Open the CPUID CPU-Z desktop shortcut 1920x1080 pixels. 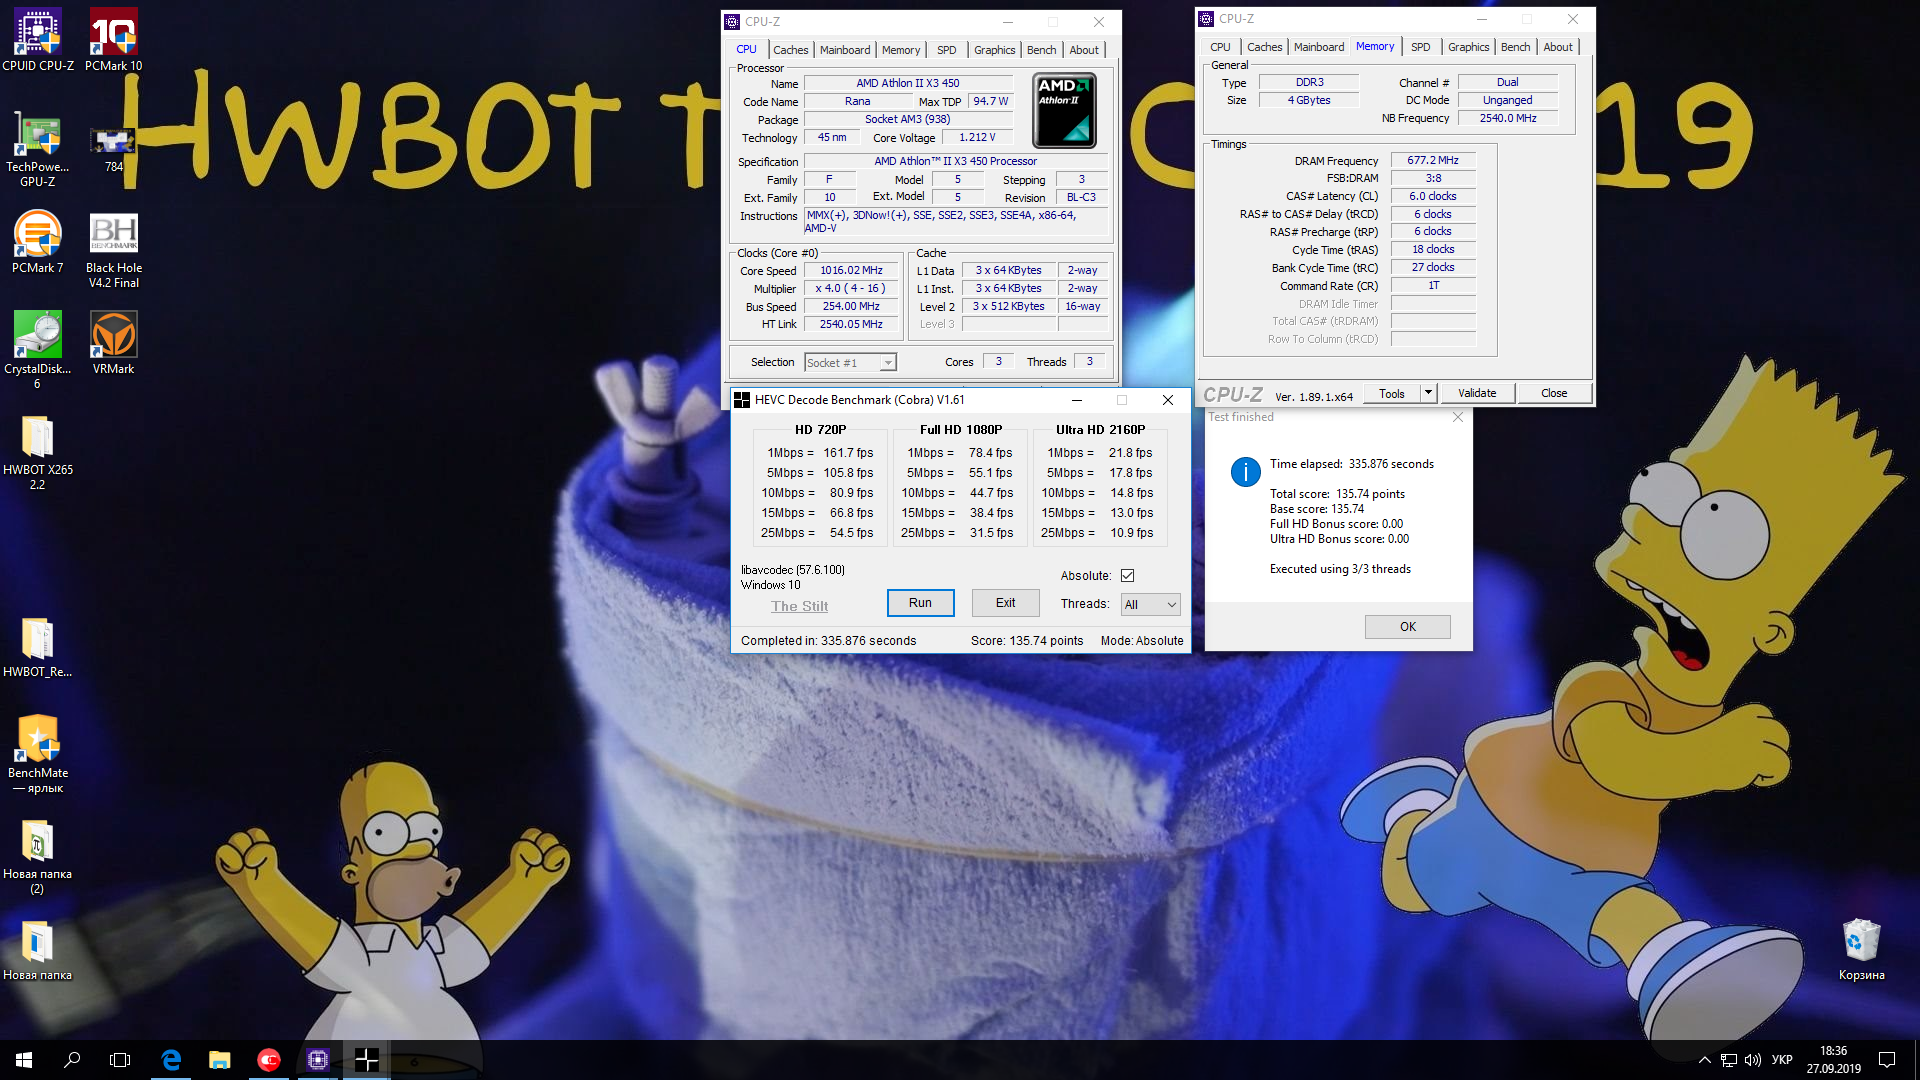click(x=38, y=40)
